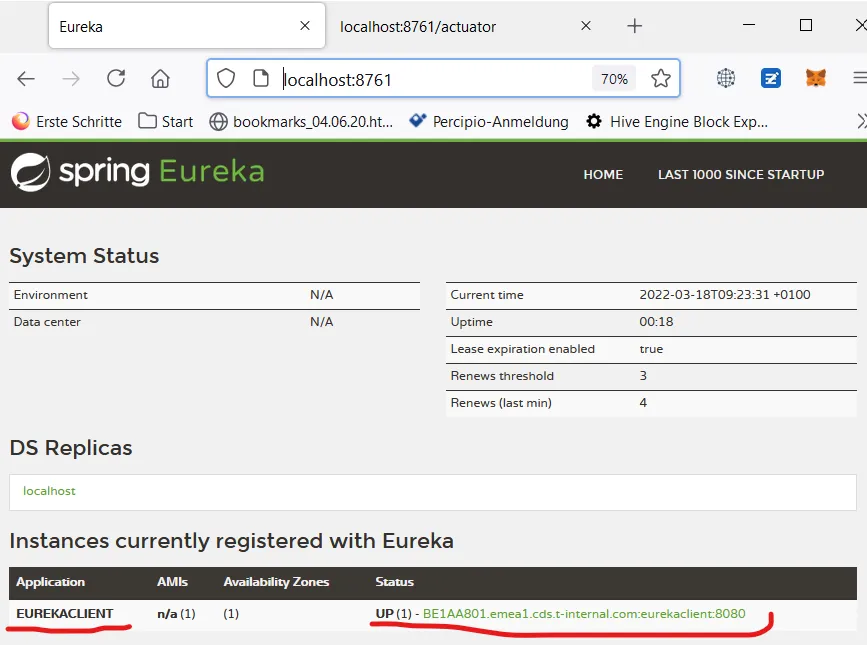This screenshot has height=645, width=867.
Task: Reset the 70% zoom level badge
Action: [x=614, y=79]
